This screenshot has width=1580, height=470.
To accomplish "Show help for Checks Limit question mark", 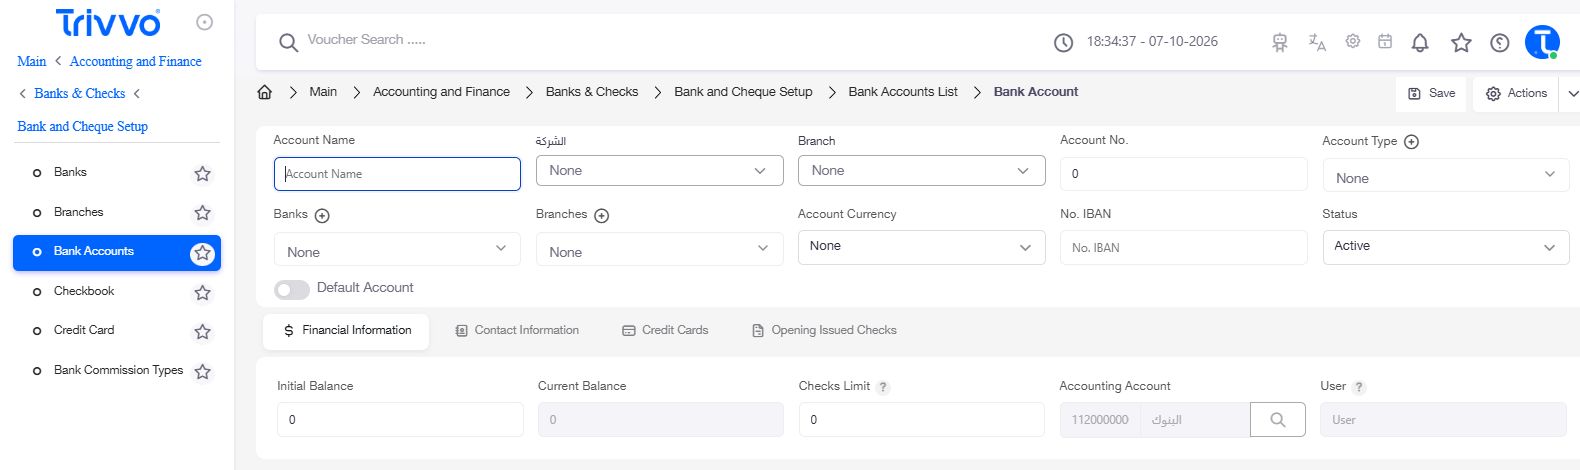I will pos(883,387).
